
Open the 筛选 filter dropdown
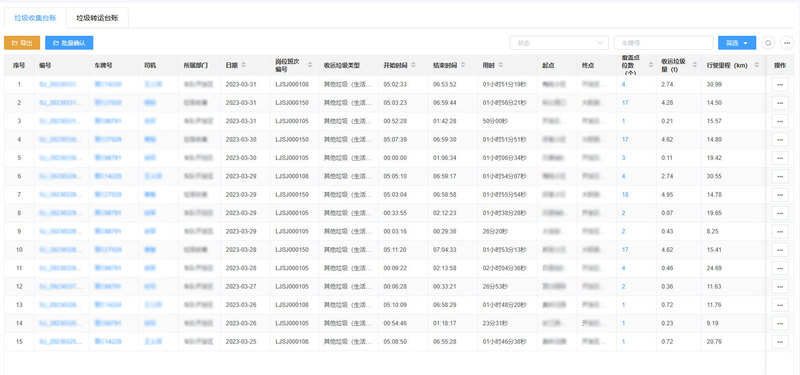coord(737,43)
